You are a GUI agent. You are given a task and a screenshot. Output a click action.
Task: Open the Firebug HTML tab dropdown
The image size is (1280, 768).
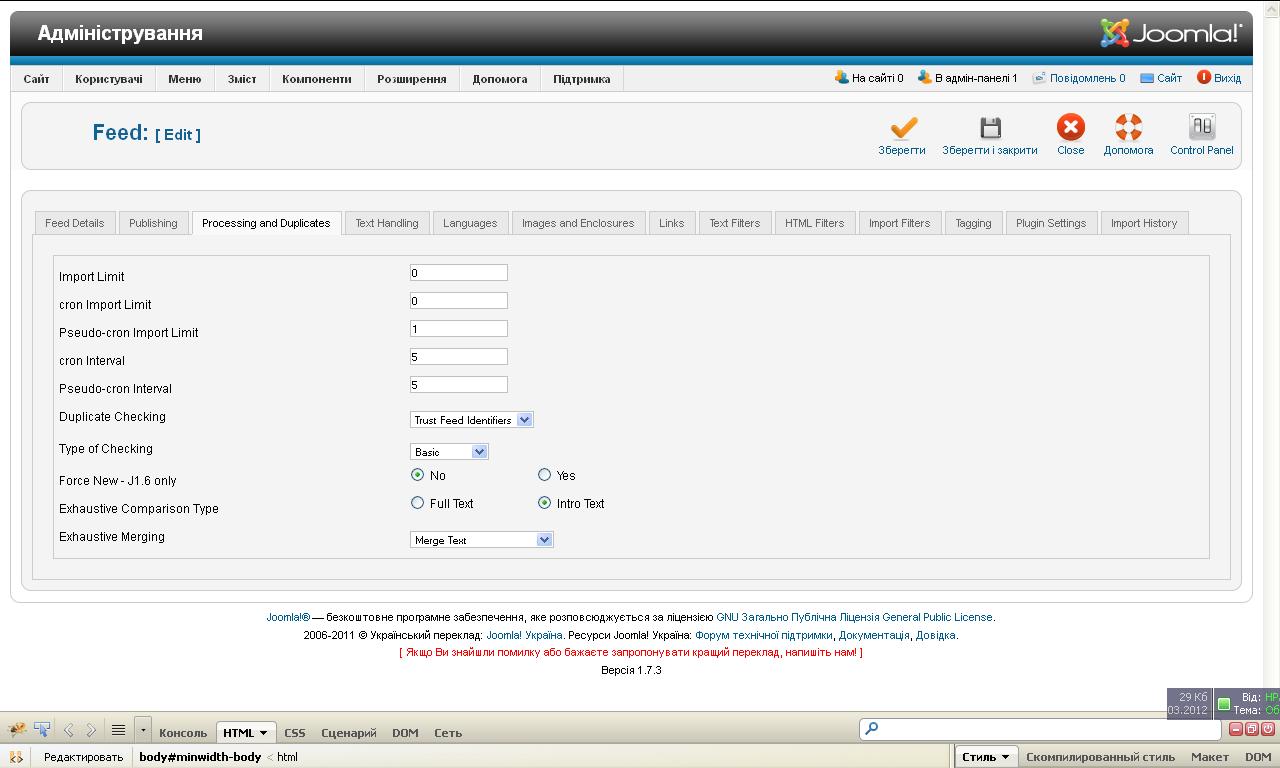click(x=264, y=733)
